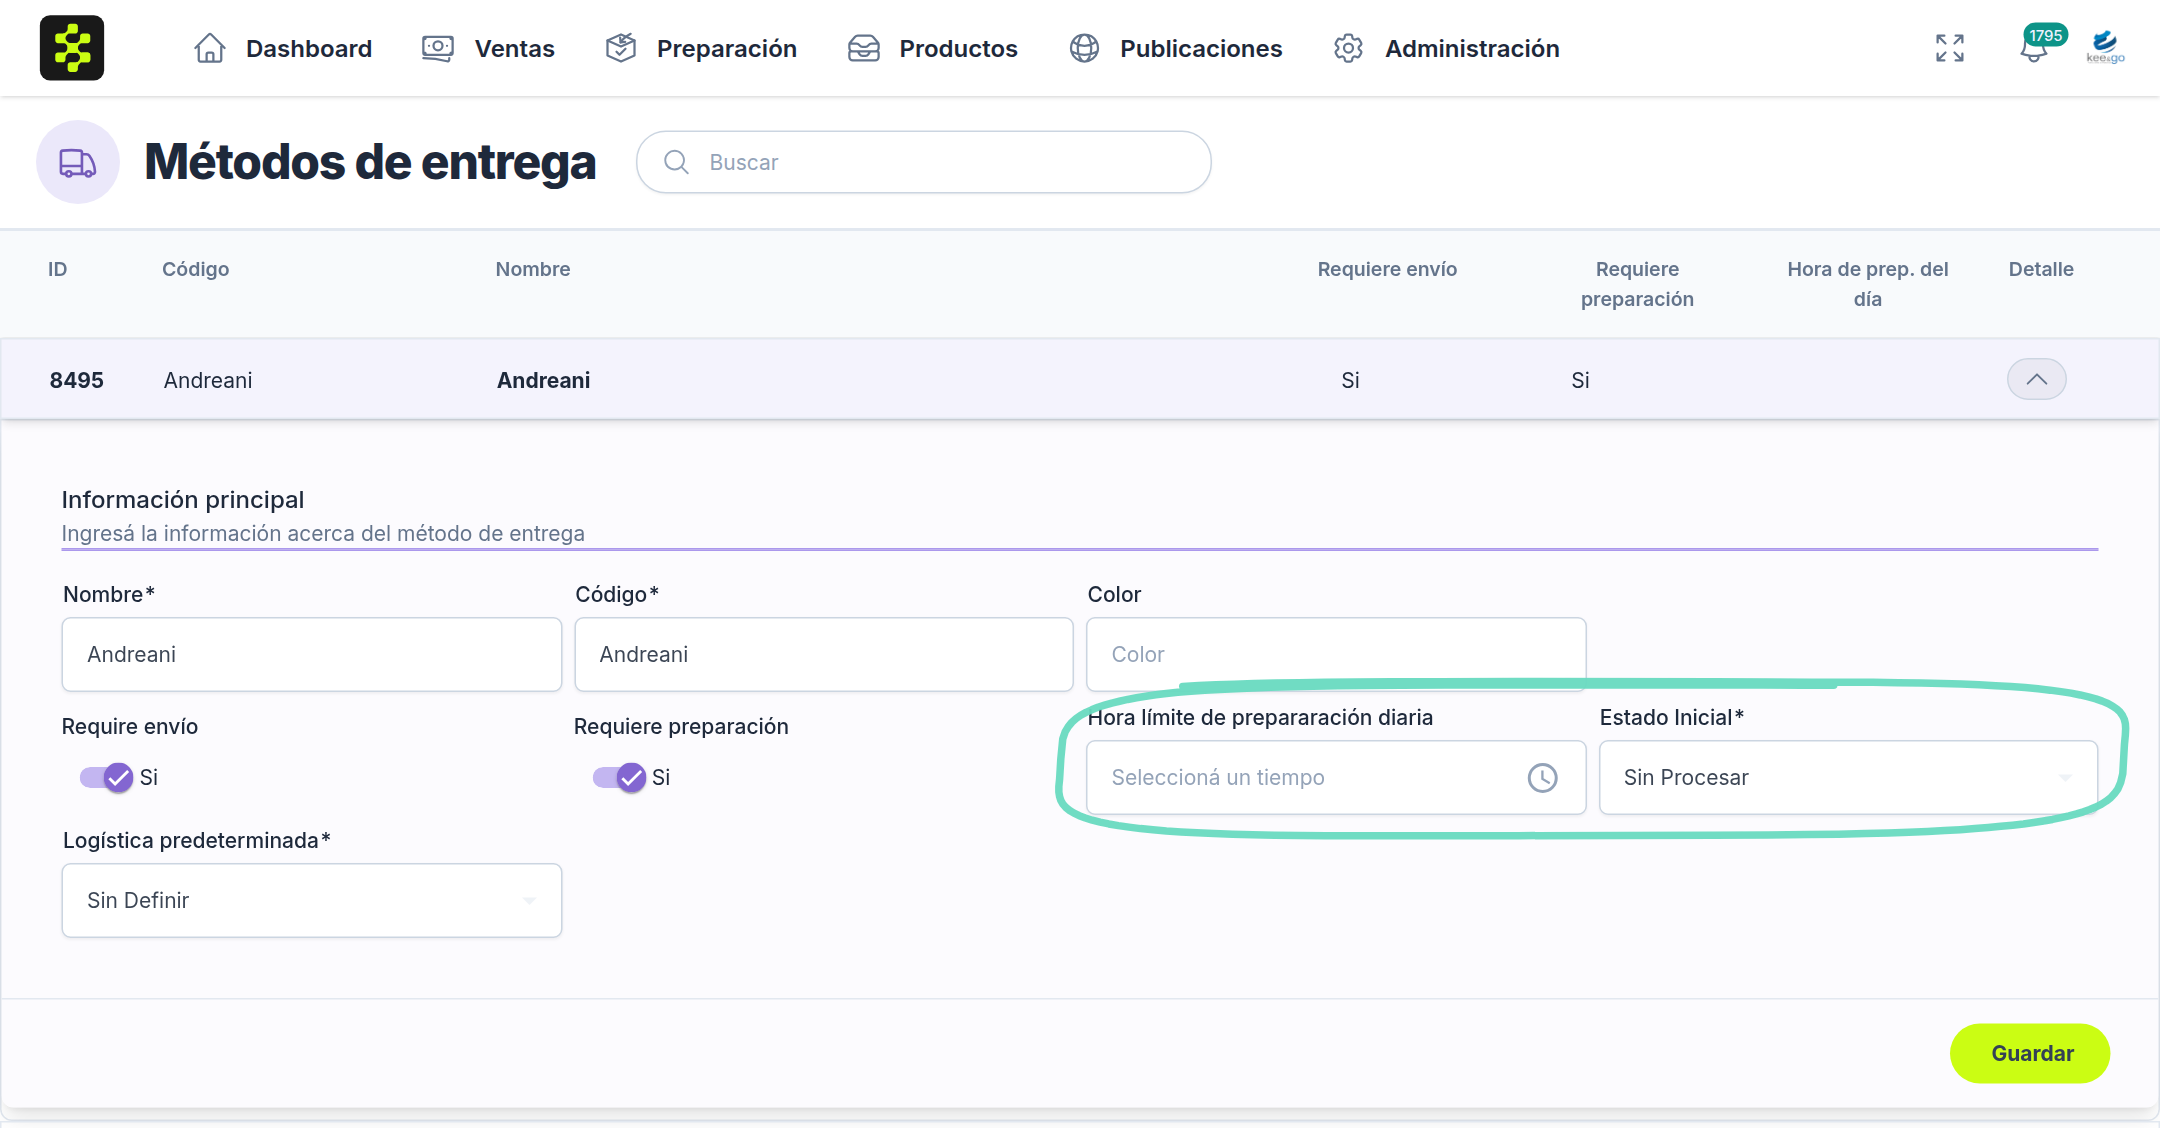Click the Detalle column header
Image resolution: width=2160 pixels, height=1128 pixels.
pos(2041,269)
